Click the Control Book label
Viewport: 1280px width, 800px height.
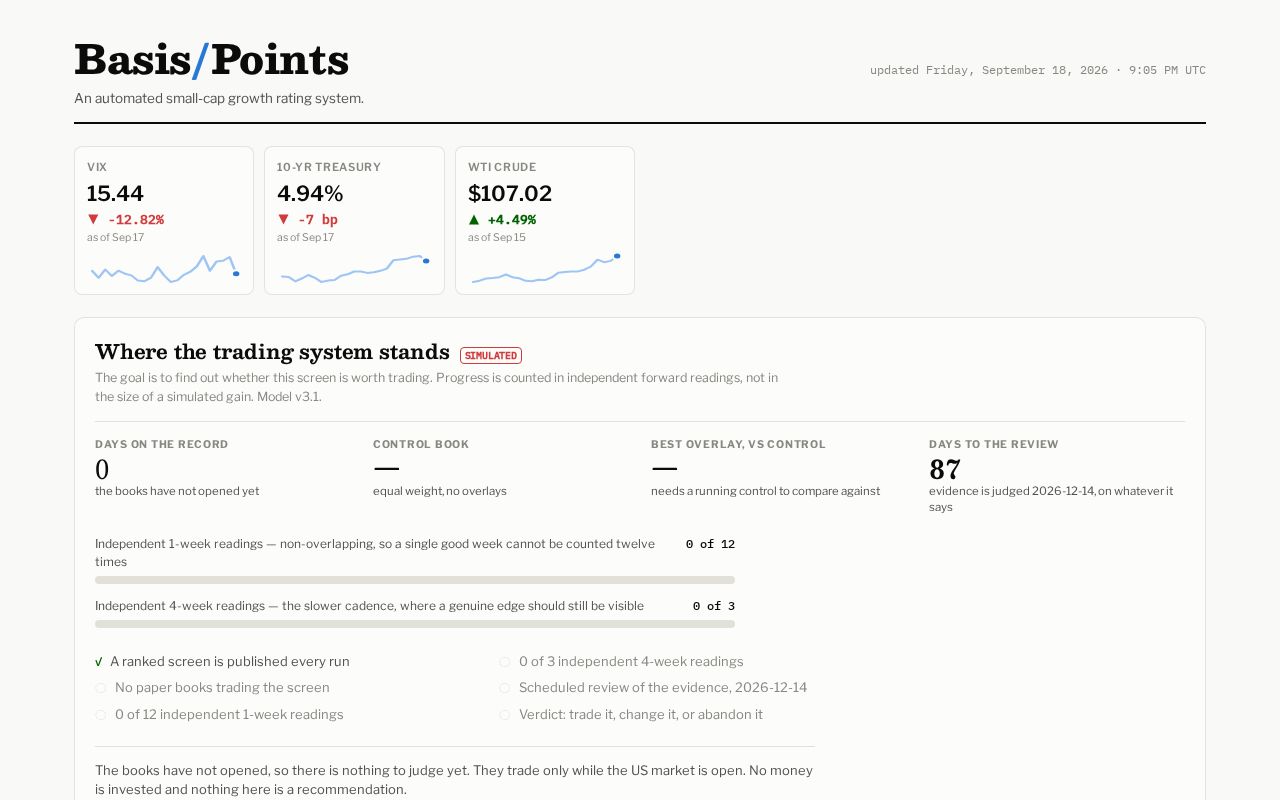[421, 444]
